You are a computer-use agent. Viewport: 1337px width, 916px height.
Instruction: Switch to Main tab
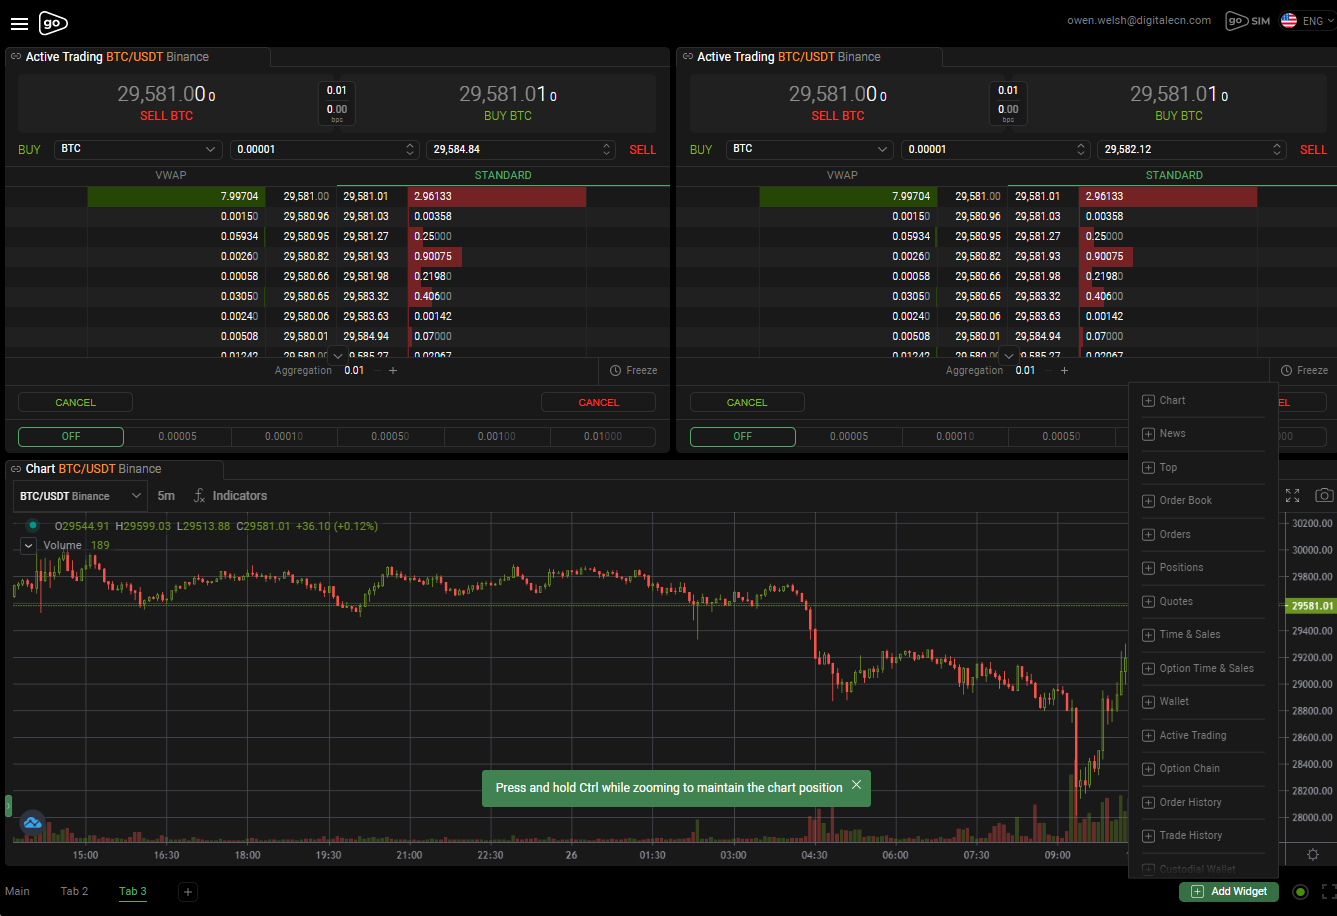coord(17,891)
